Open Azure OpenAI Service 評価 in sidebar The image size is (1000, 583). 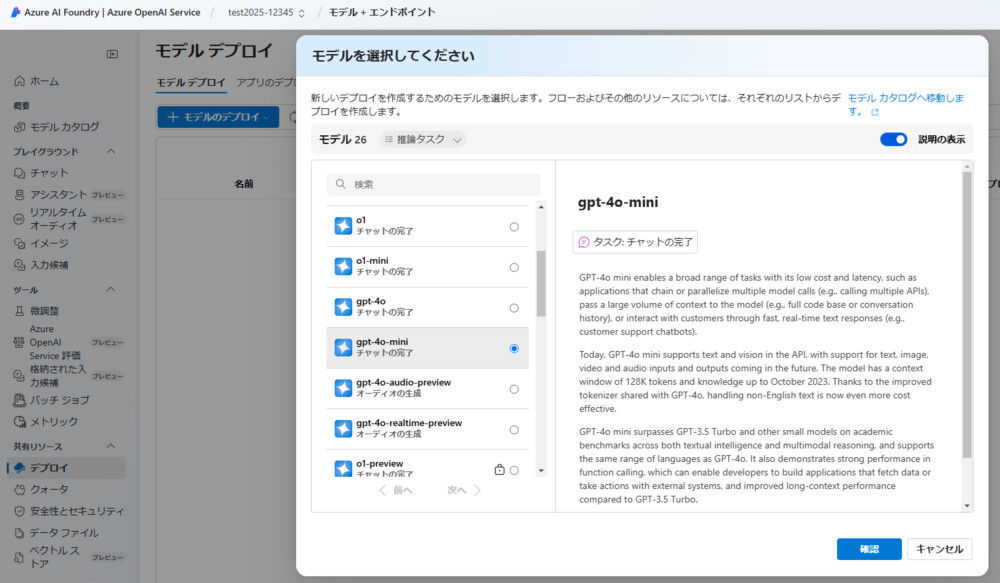pos(69,343)
